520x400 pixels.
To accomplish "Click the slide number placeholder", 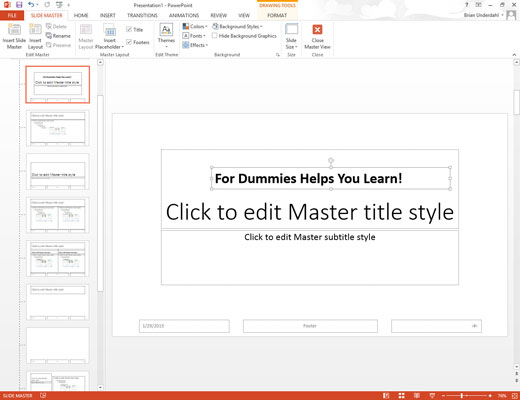I will [x=436, y=326].
